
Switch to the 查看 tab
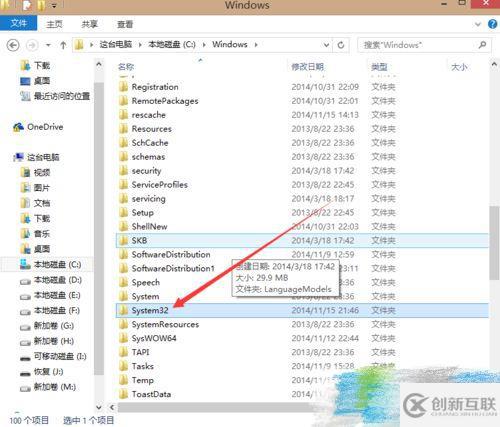(125, 24)
